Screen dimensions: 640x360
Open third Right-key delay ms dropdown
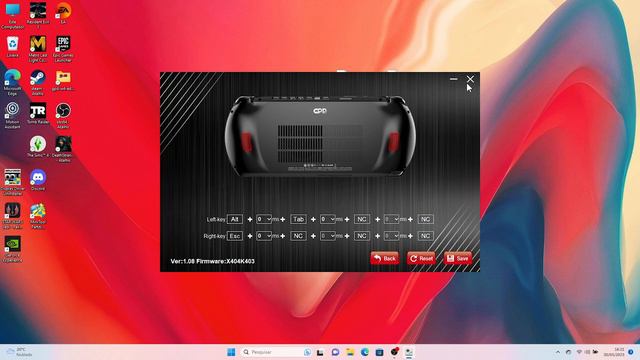click(x=391, y=236)
